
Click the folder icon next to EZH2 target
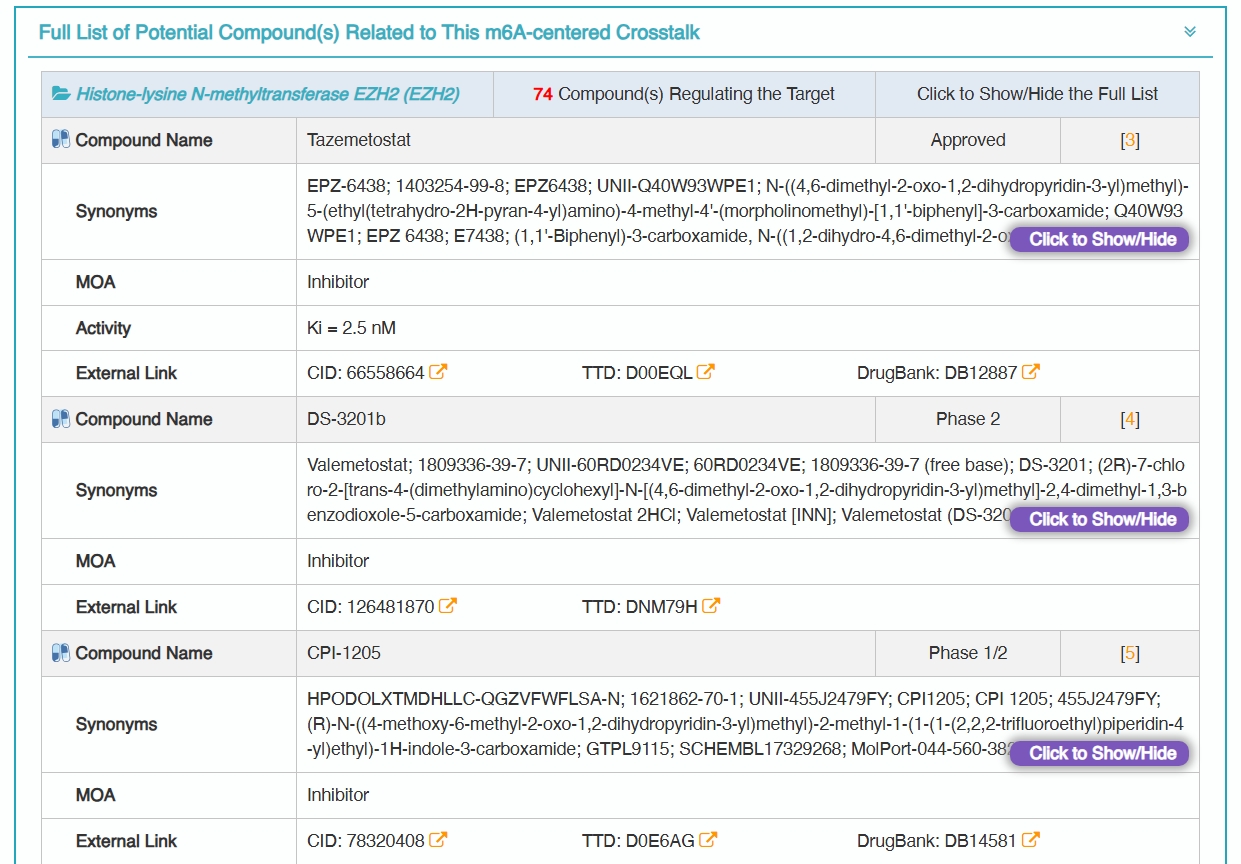pyautogui.click(x=62, y=94)
